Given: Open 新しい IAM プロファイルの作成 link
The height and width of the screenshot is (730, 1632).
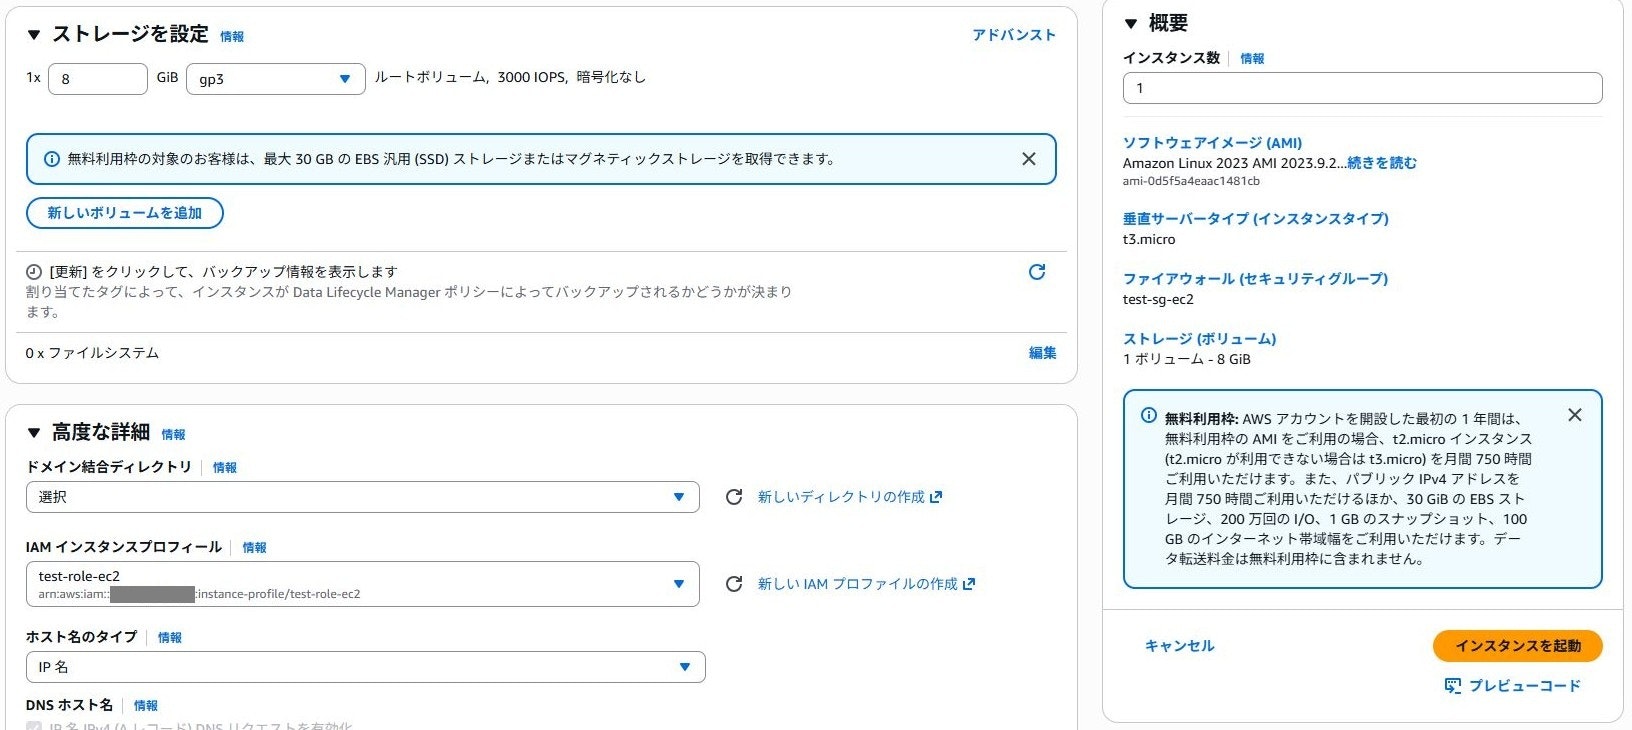Looking at the screenshot, I should [858, 584].
